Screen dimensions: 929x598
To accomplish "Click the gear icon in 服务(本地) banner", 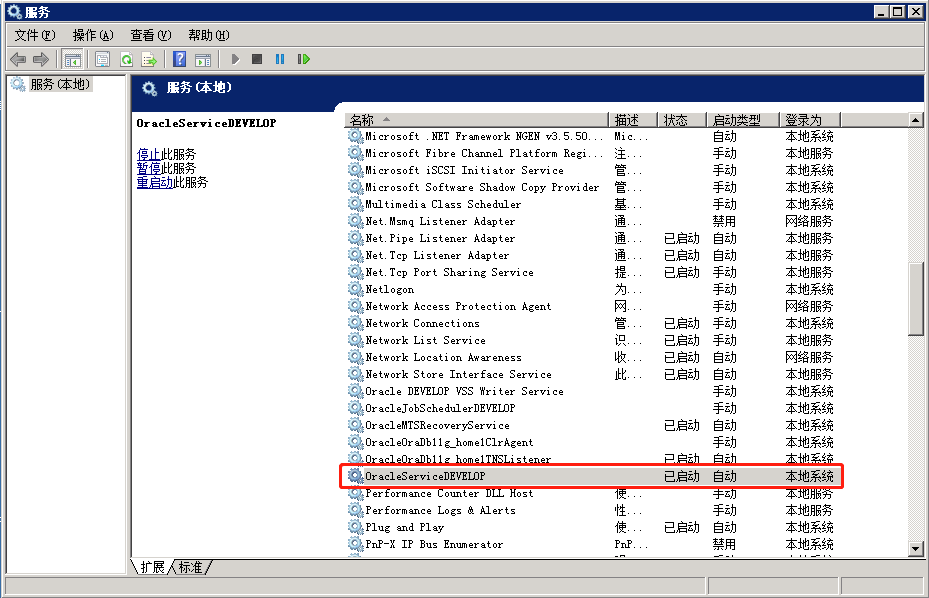I will 149,88.
